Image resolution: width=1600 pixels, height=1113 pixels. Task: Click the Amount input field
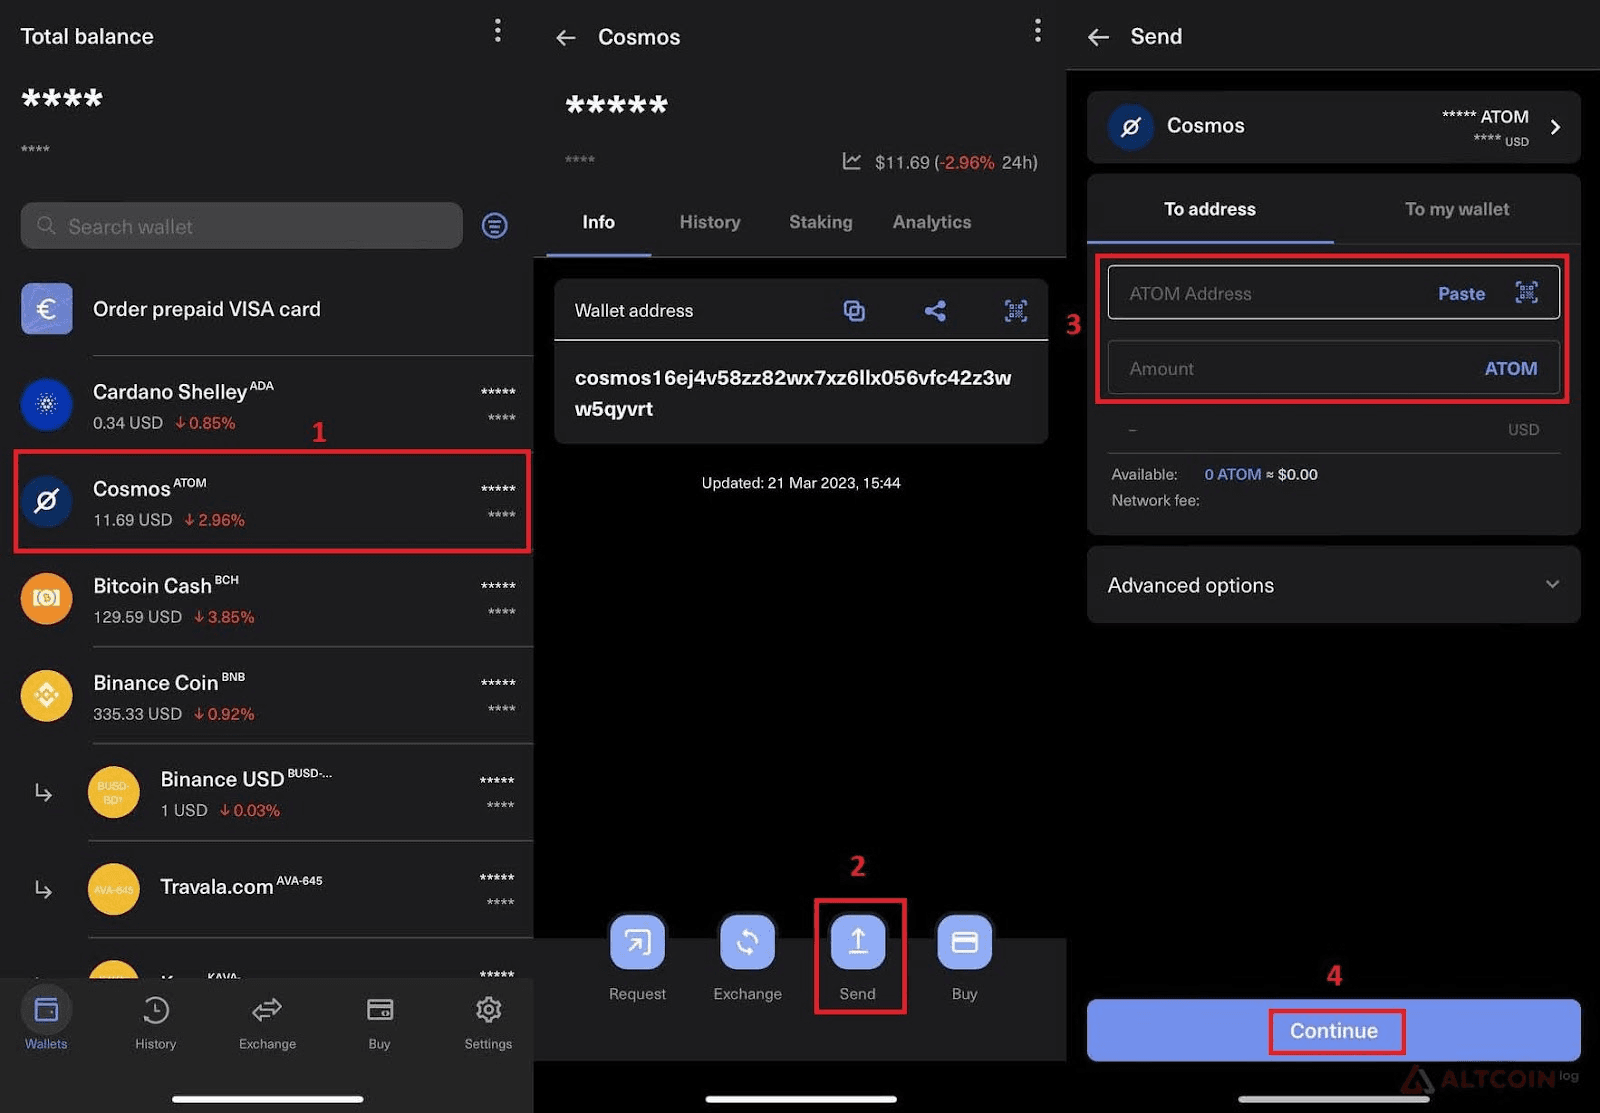[1334, 368]
